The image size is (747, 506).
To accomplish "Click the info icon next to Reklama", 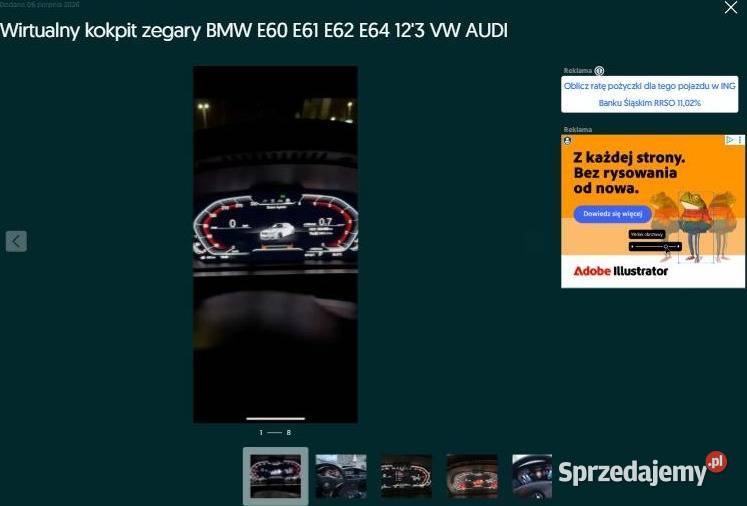I will coord(599,71).
